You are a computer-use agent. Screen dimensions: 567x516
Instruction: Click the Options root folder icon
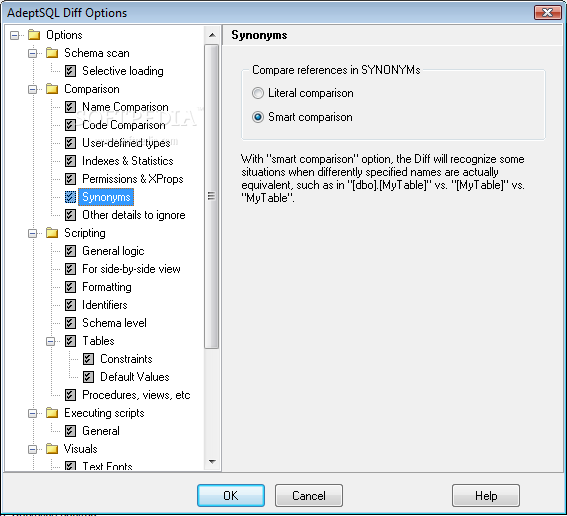pyautogui.click(x=34, y=35)
